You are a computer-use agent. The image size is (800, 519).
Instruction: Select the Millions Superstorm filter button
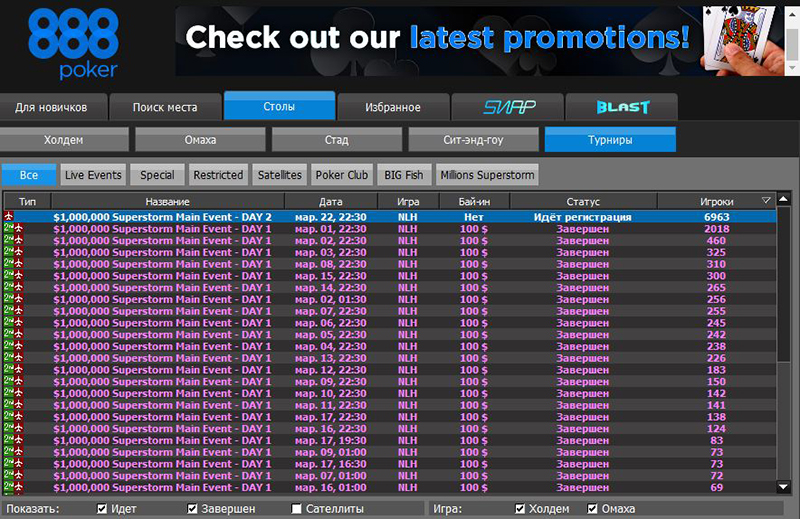pyautogui.click(x=486, y=175)
